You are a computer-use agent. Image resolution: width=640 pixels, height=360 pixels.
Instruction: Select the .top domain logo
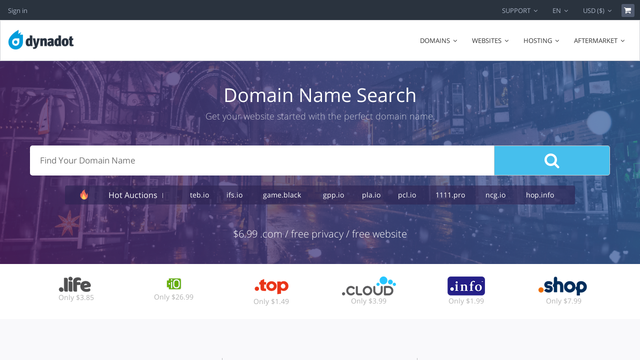(x=271, y=286)
